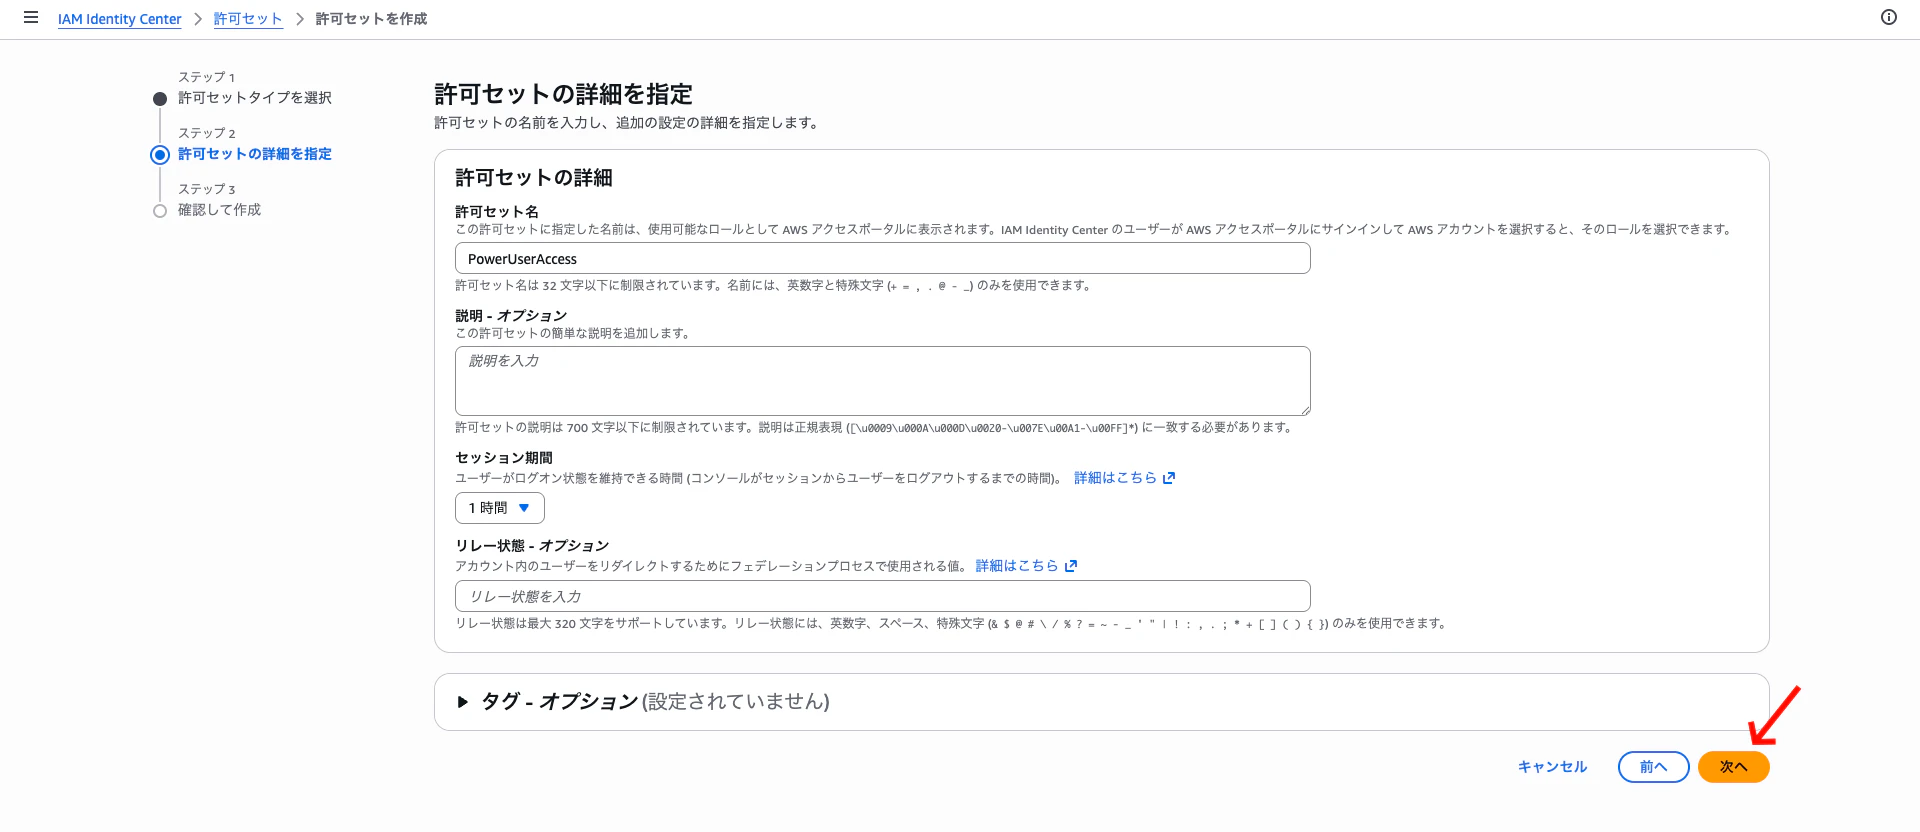1920x832 pixels.
Task: Click the 許可セットを作成 breadcrumb text
Action: [371, 19]
